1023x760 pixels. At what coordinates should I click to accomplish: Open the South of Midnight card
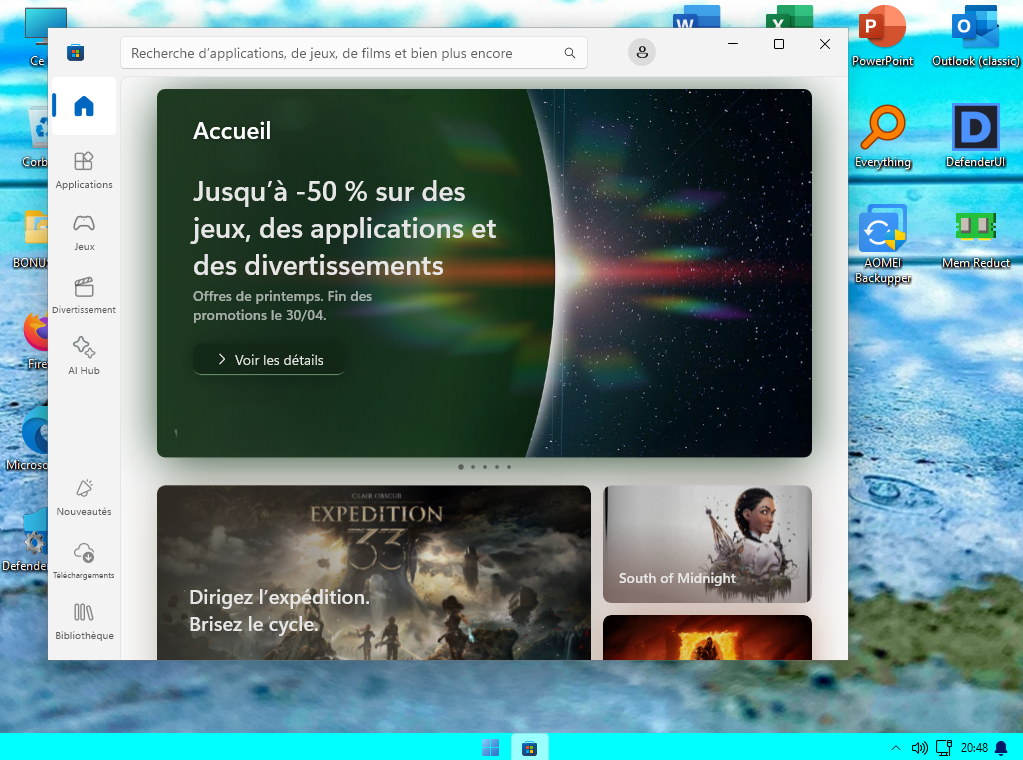707,544
